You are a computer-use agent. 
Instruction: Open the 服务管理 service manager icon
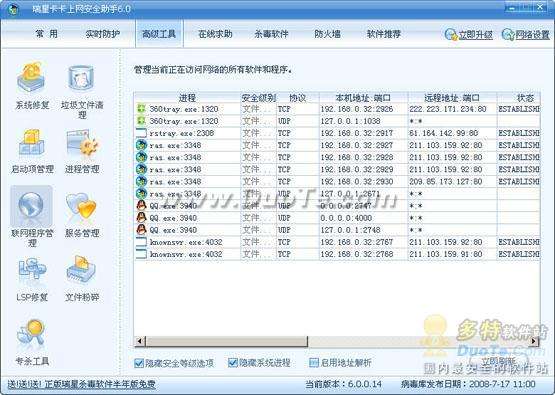[81, 206]
